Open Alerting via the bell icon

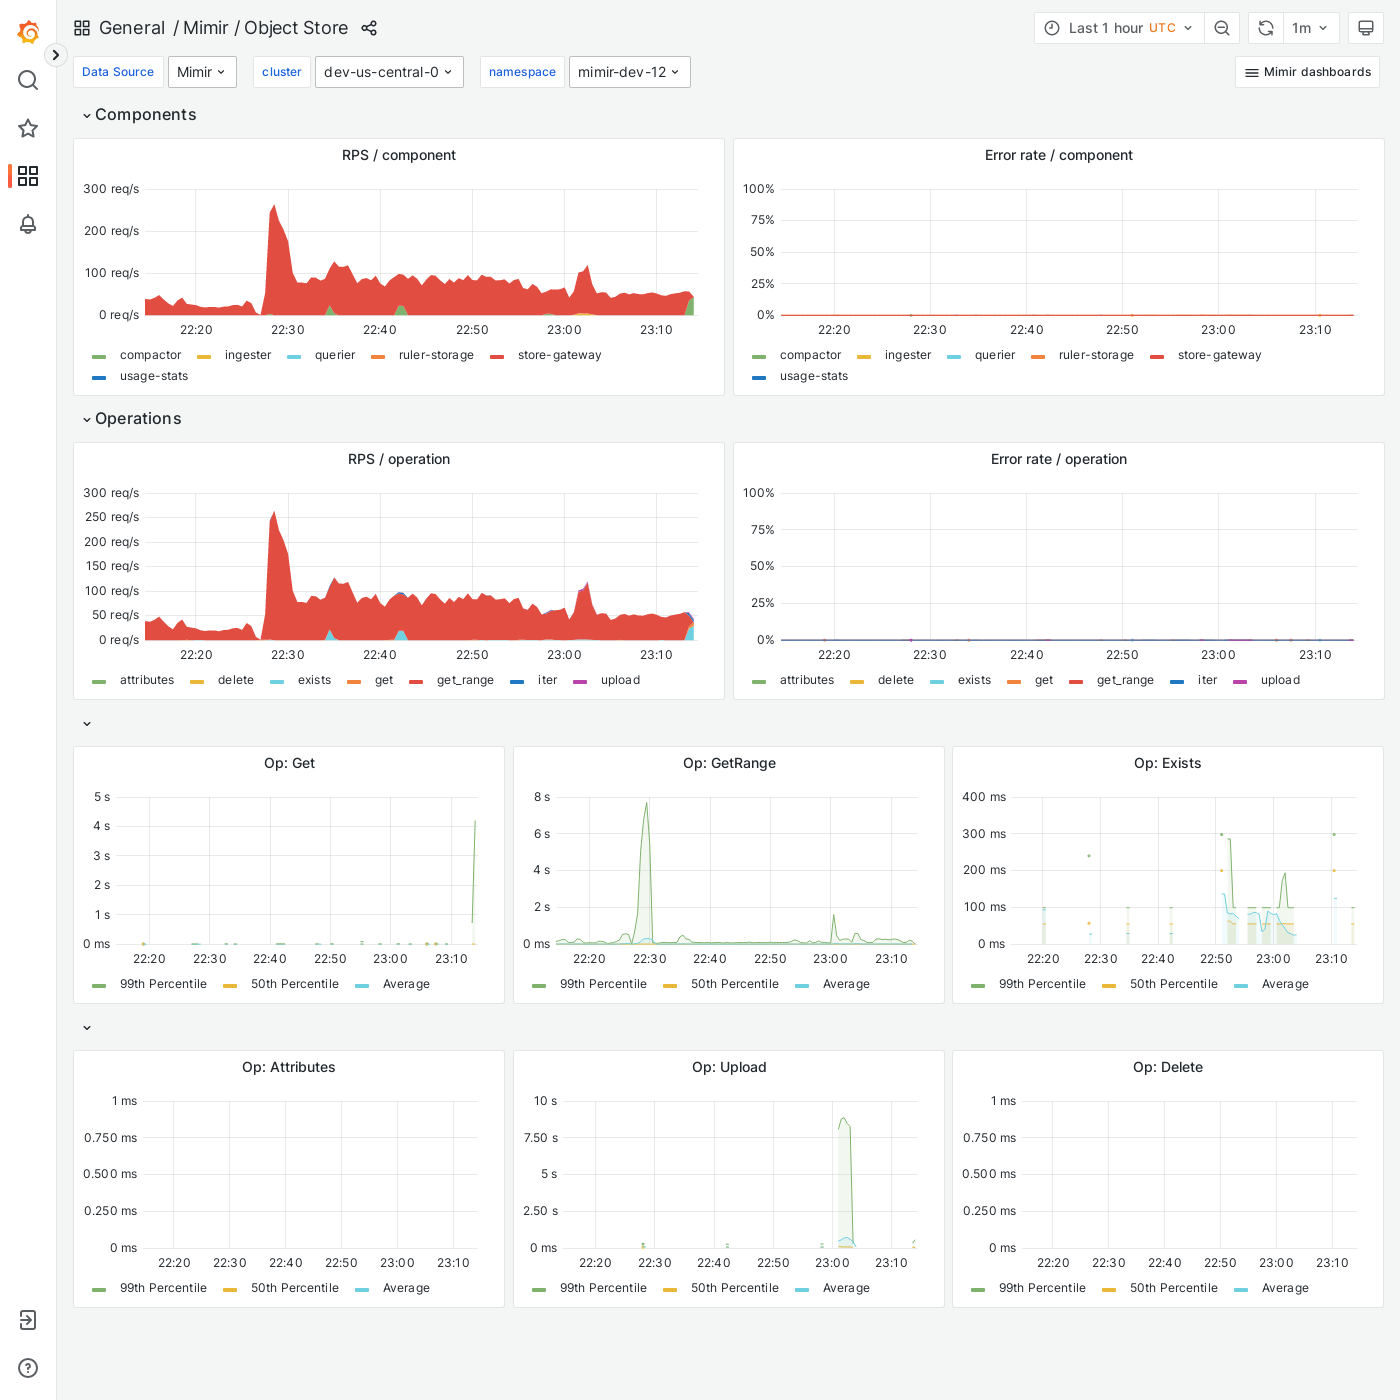[x=28, y=225]
